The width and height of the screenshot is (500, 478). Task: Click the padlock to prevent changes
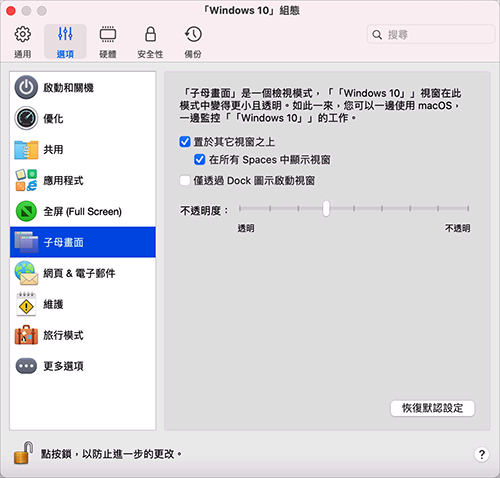click(23, 452)
